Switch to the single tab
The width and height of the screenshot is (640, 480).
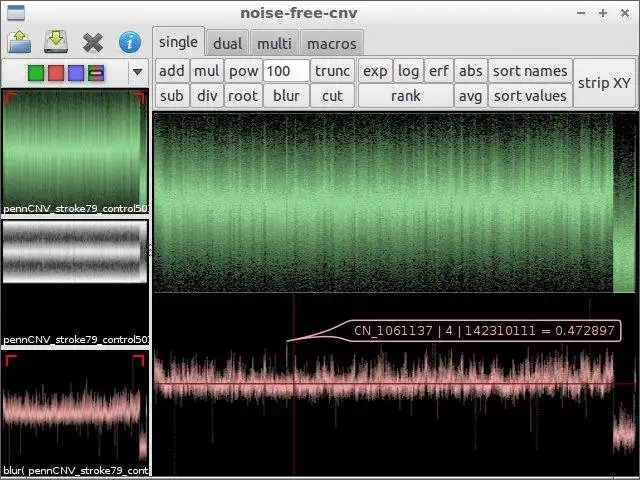point(178,42)
